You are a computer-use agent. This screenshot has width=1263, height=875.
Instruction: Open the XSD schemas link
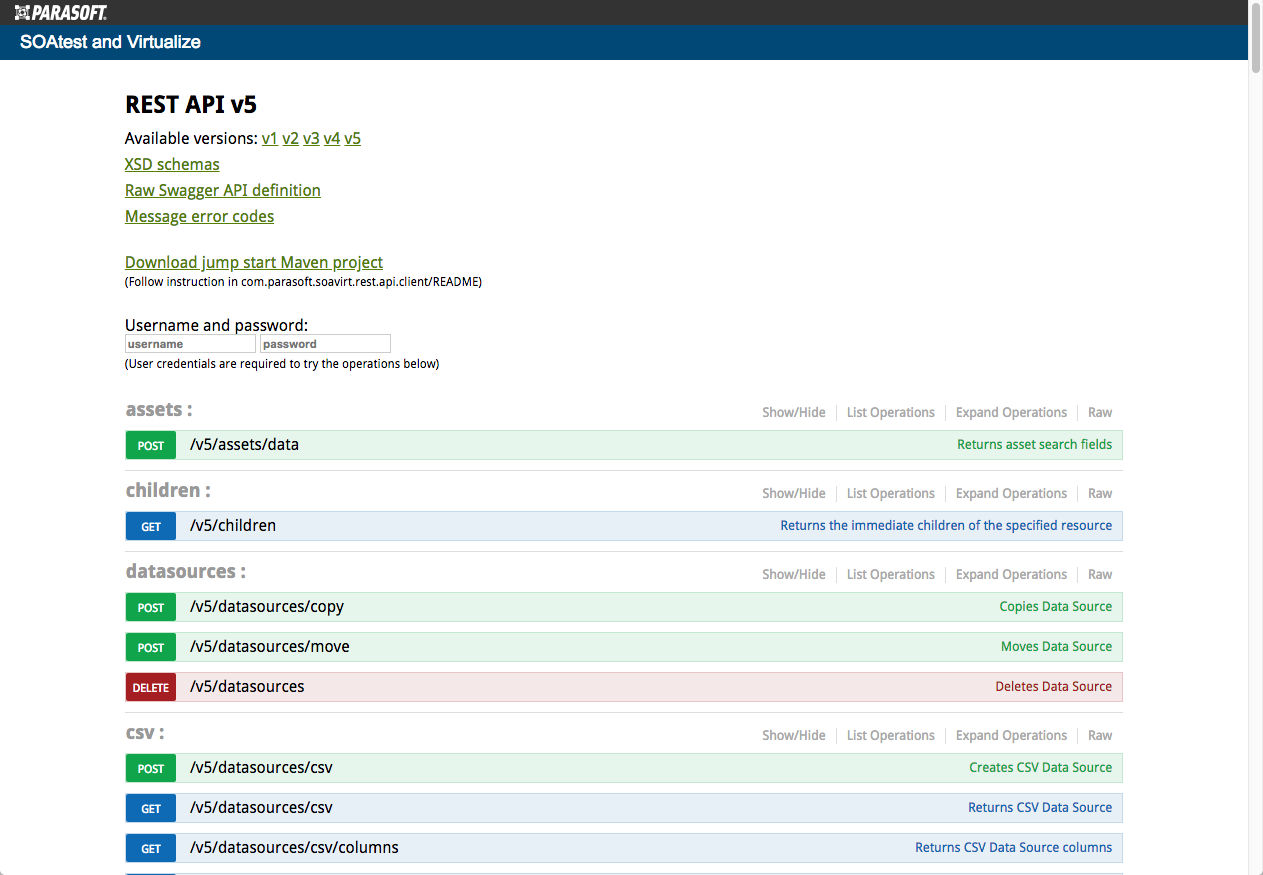click(172, 165)
